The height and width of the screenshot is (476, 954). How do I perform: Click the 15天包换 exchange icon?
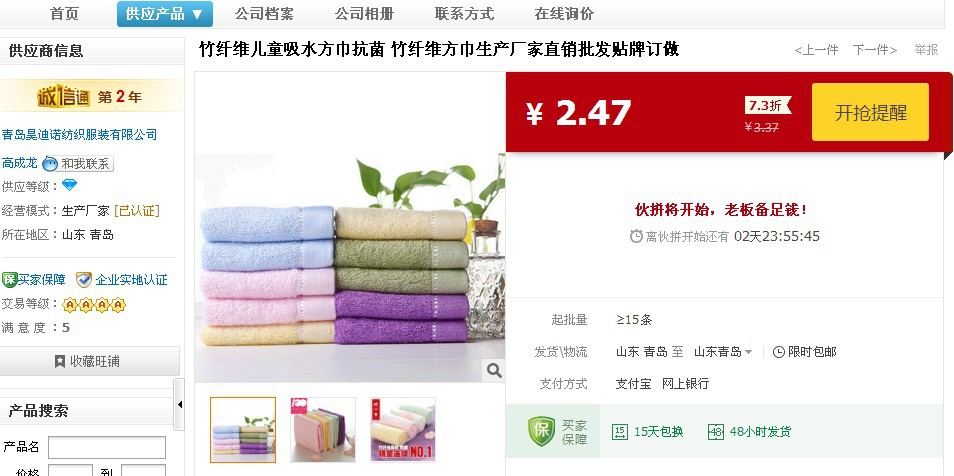point(619,432)
